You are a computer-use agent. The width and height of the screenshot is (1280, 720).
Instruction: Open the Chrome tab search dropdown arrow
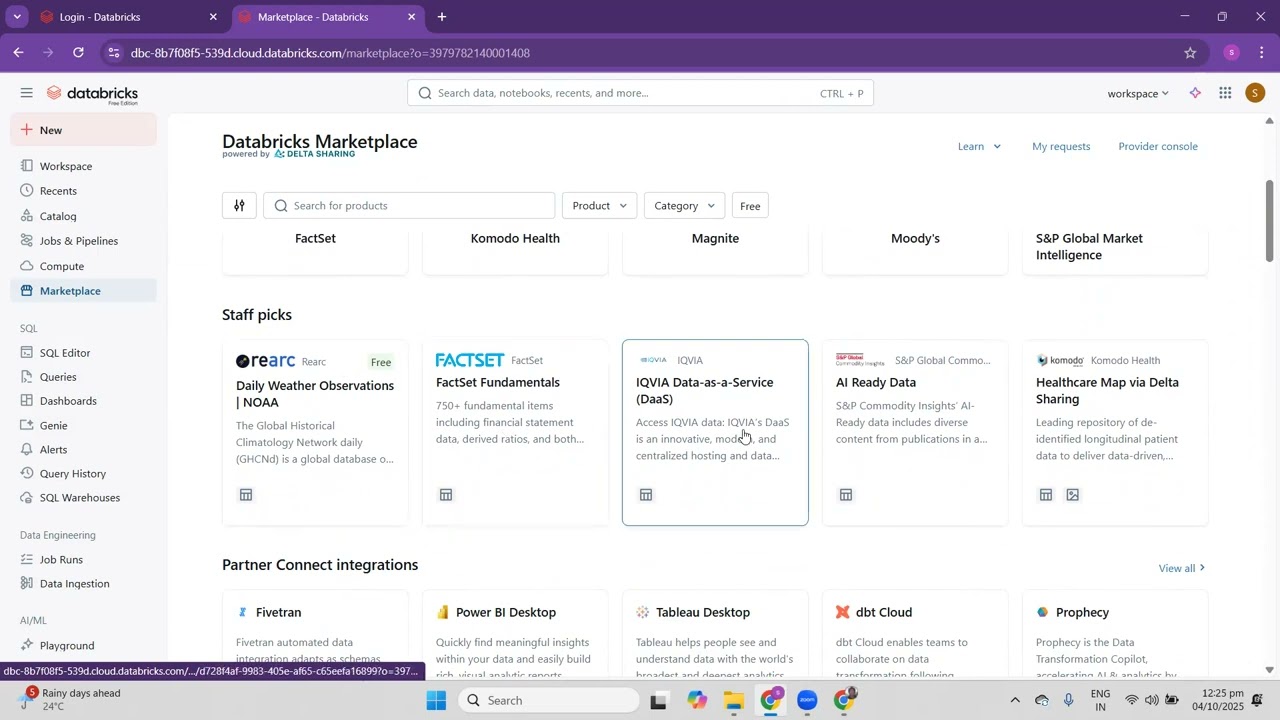coord(17,17)
